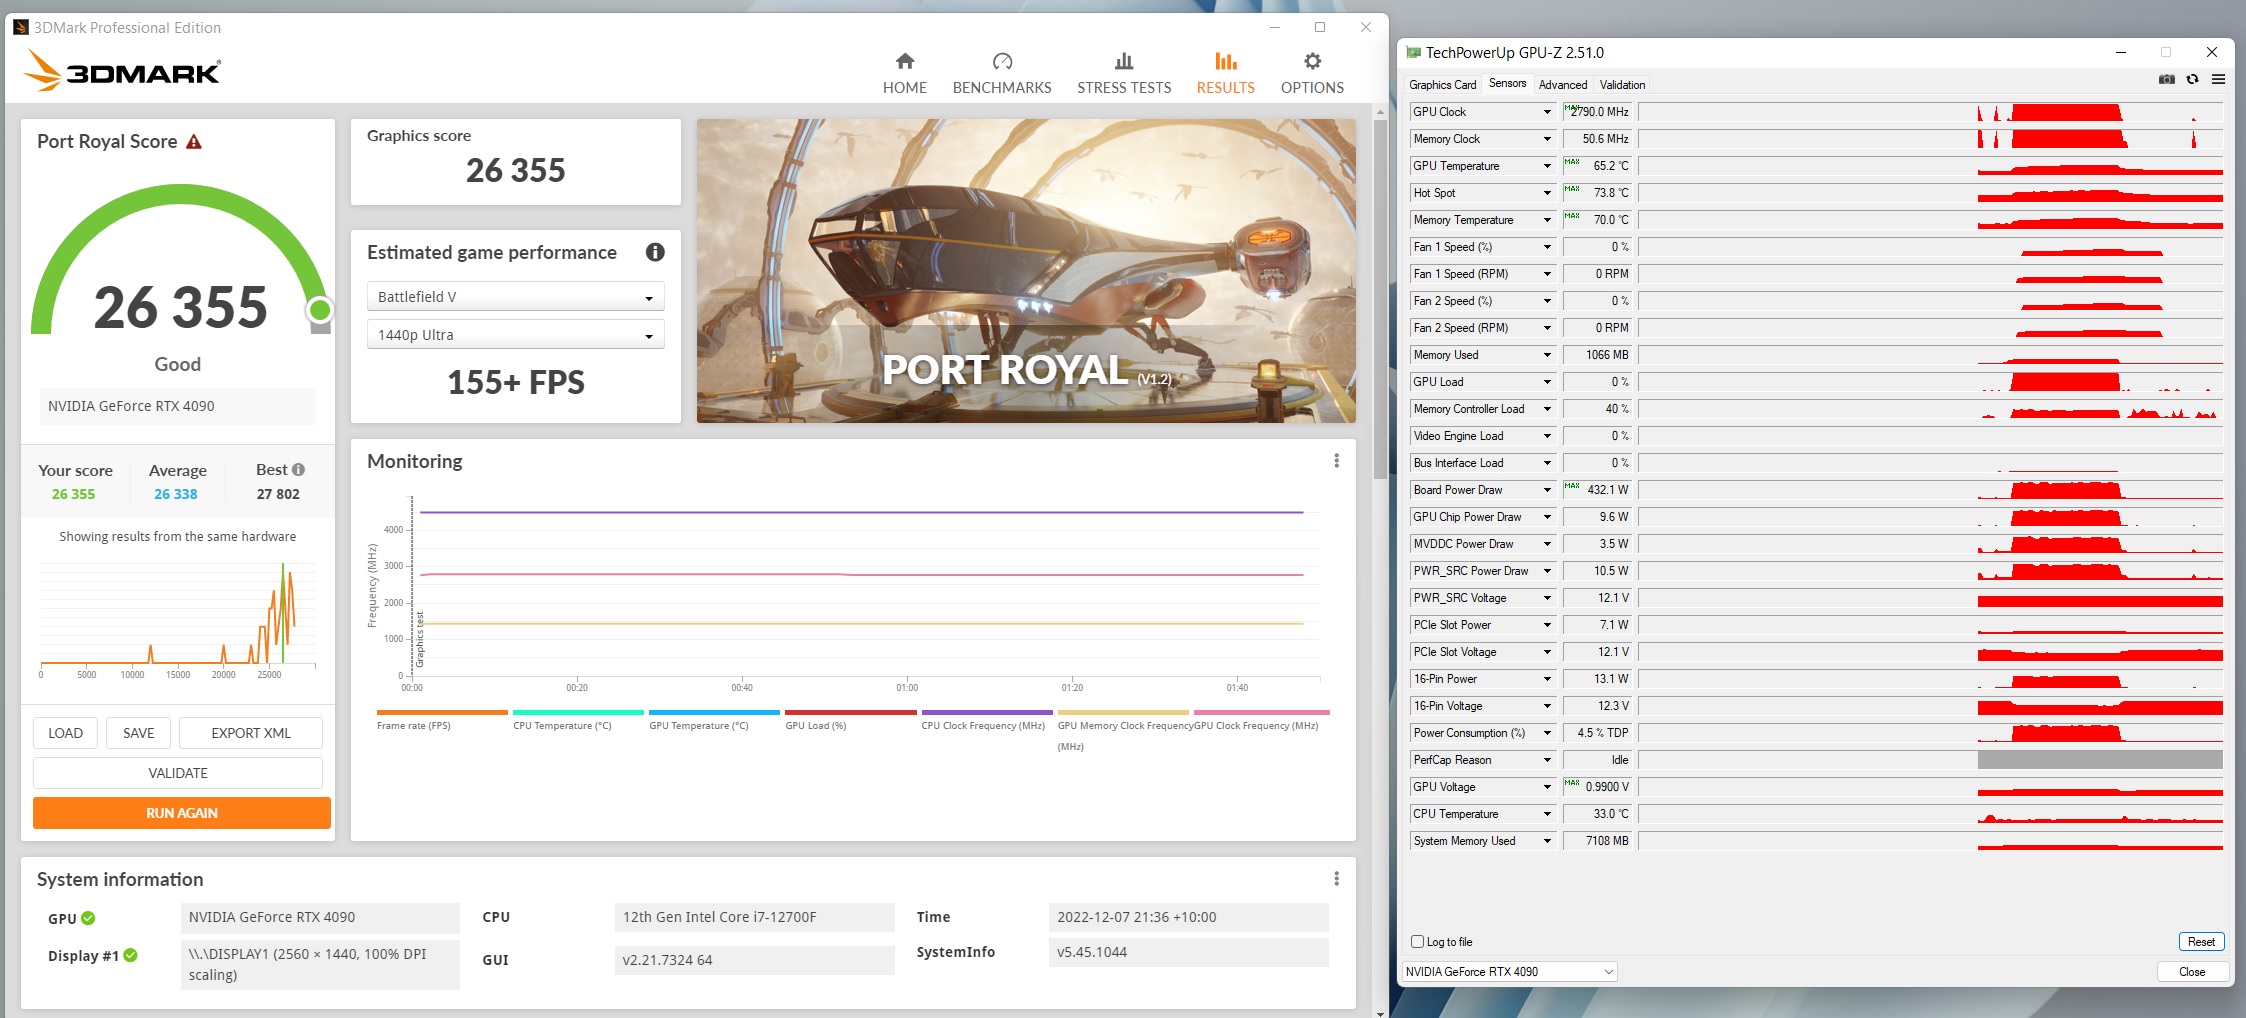Click the green check icon beside GPU
This screenshot has height=1018, width=2246.
pyautogui.click(x=88, y=918)
